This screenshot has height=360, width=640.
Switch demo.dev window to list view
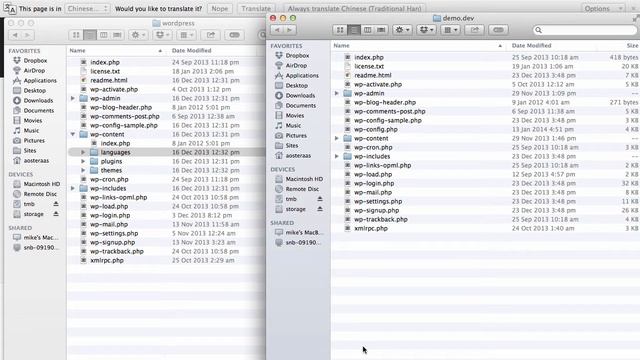pyautogui.click(x=354, y=30)
